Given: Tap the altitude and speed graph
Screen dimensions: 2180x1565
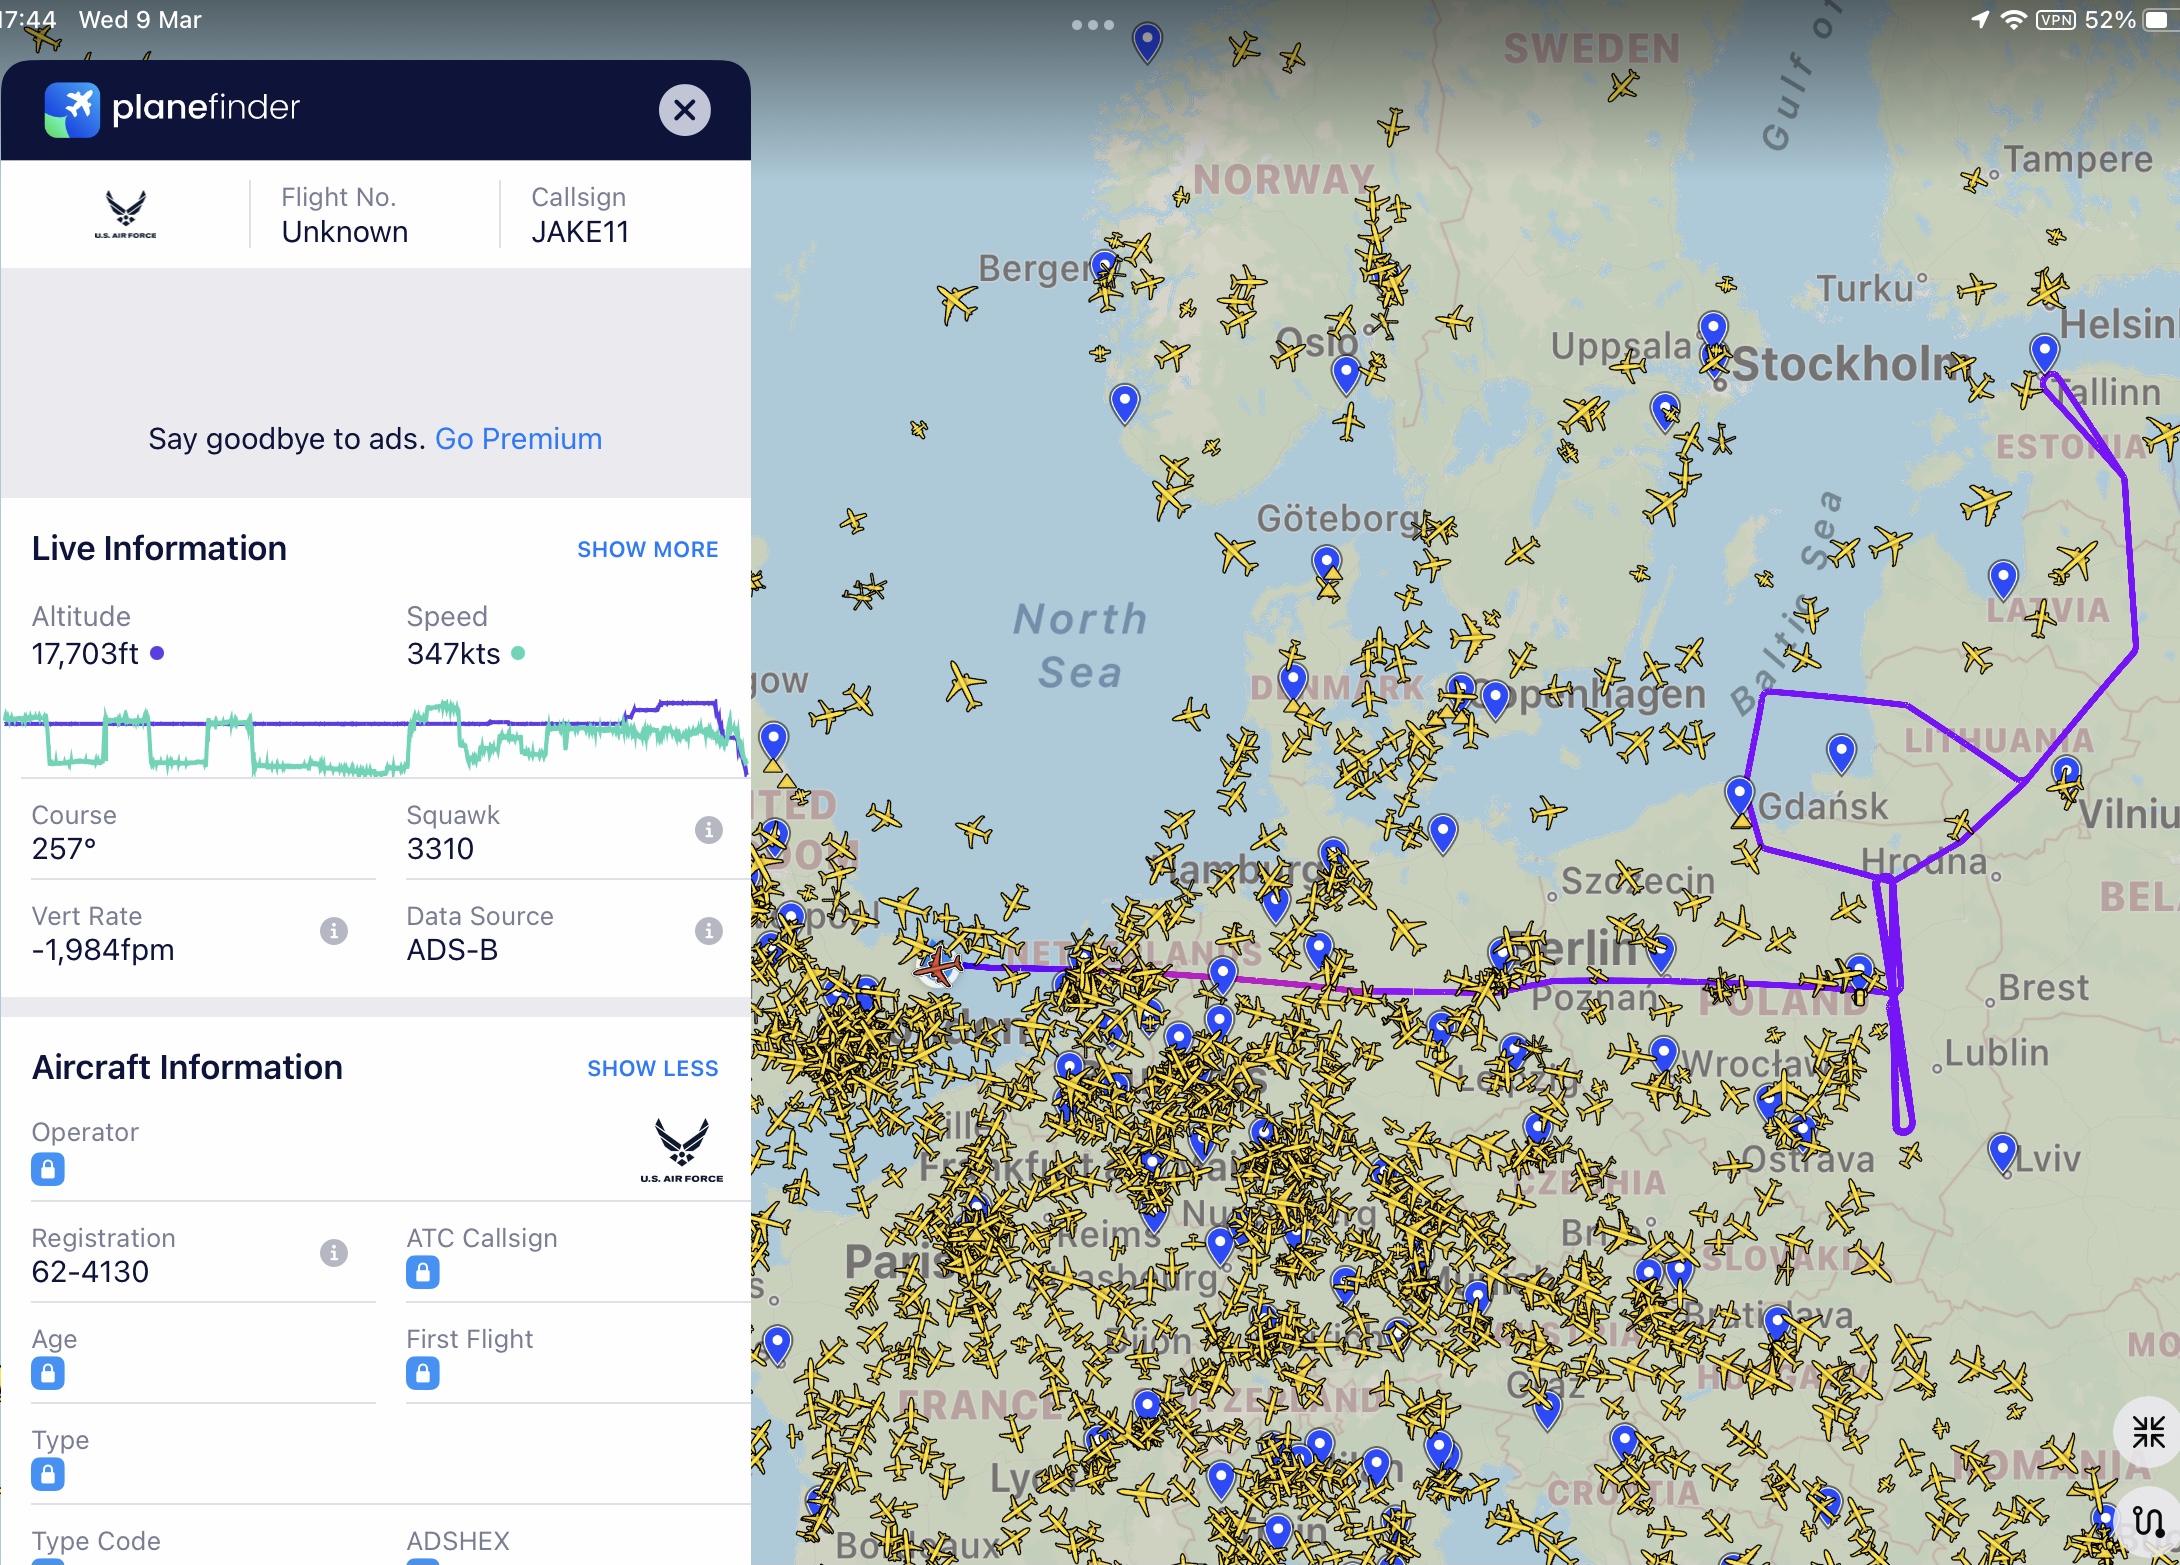Looking at the screenshot, I should [x=375, y=738].
